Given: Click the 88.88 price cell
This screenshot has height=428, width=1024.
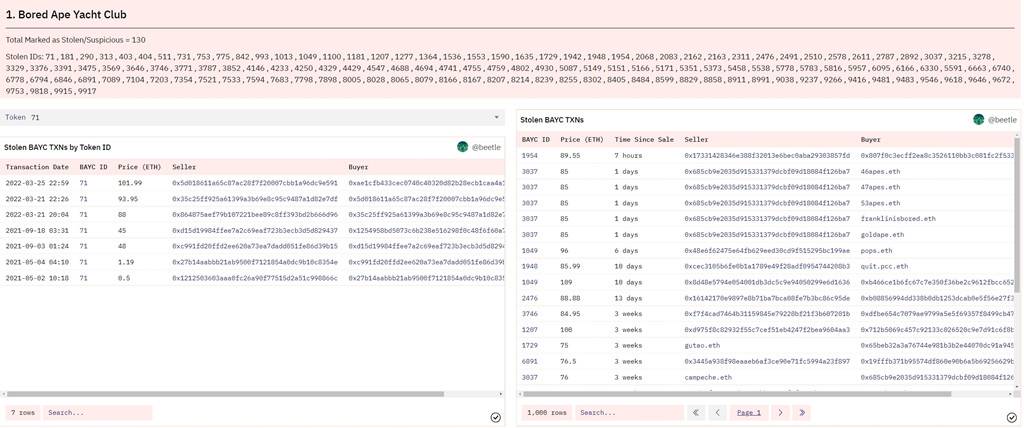Looking at the screenshot, I should click(x=570, y=298).
